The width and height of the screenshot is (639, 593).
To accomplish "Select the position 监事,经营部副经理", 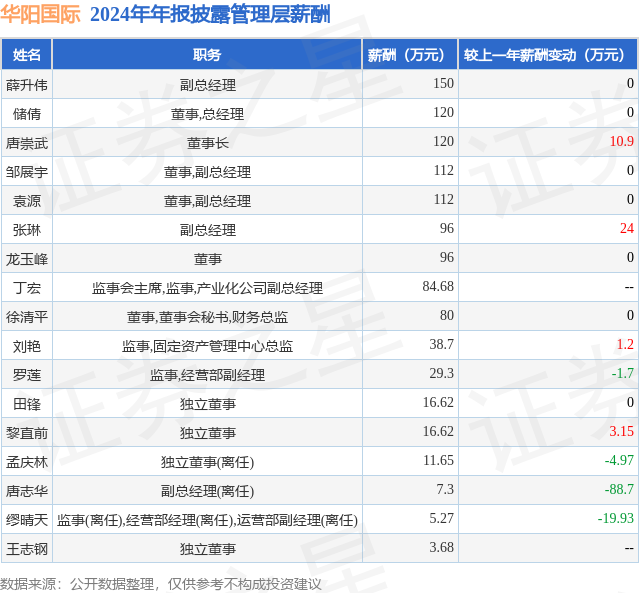I will [207, 375].
